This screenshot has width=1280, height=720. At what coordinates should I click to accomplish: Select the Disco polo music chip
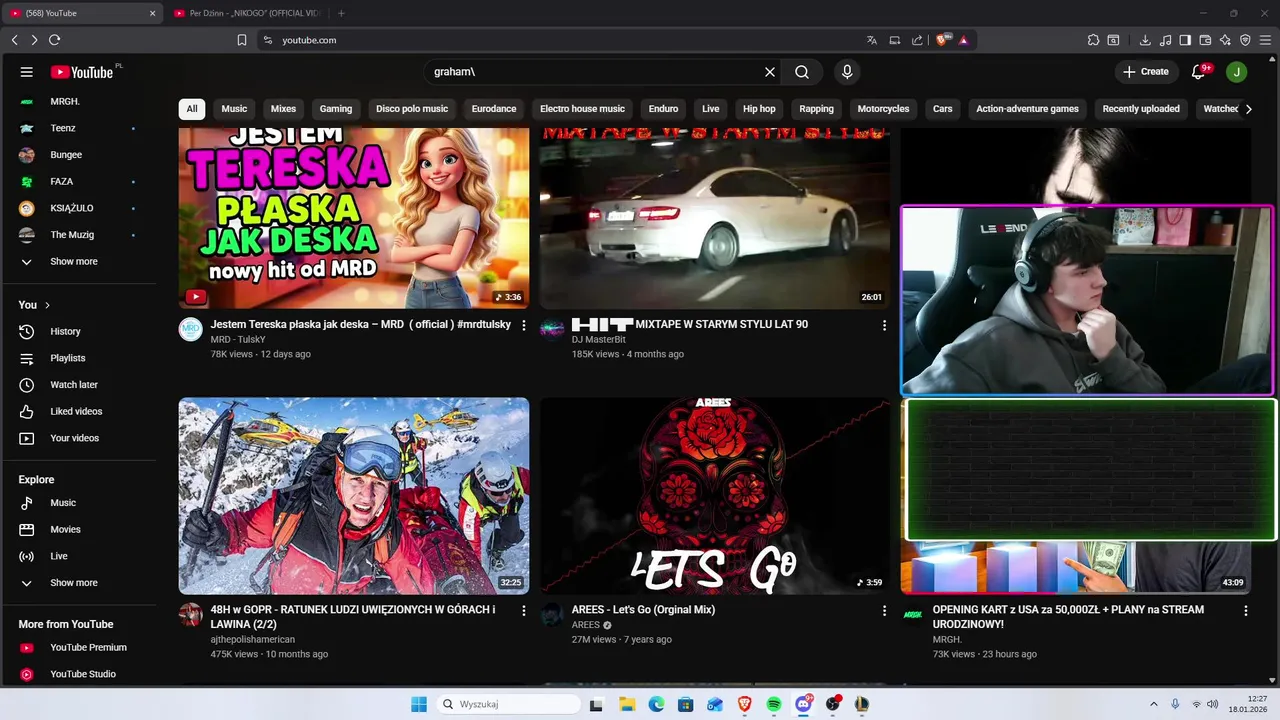[x=412, y=109]
